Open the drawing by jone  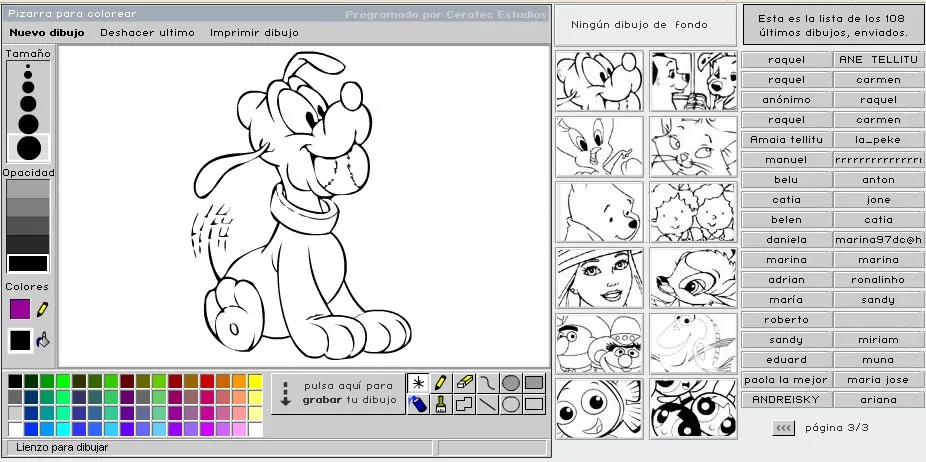tap(878, 200)
